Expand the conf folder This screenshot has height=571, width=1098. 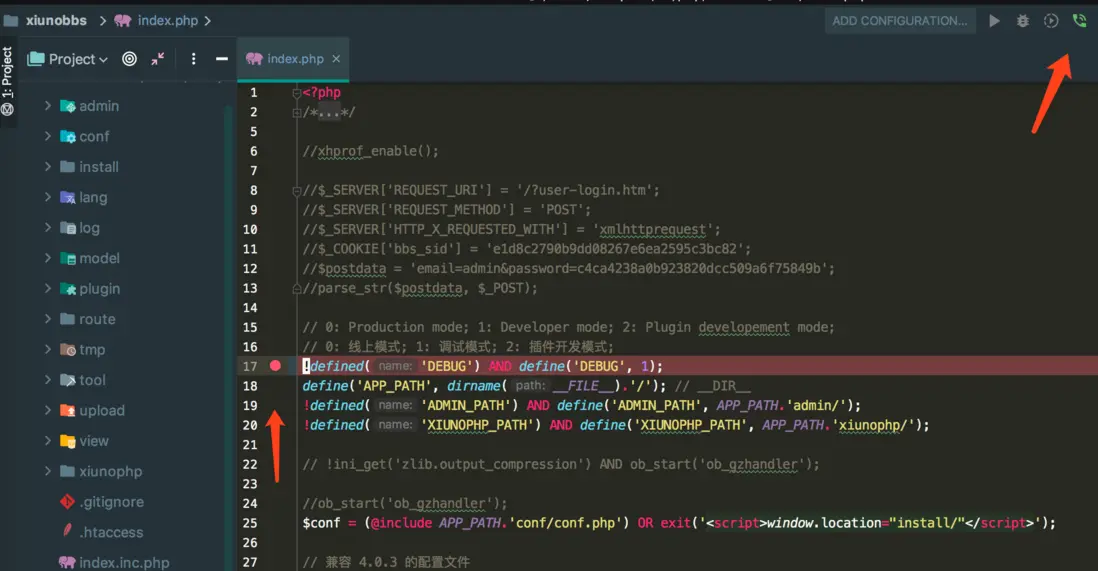[x=48, y=136]
